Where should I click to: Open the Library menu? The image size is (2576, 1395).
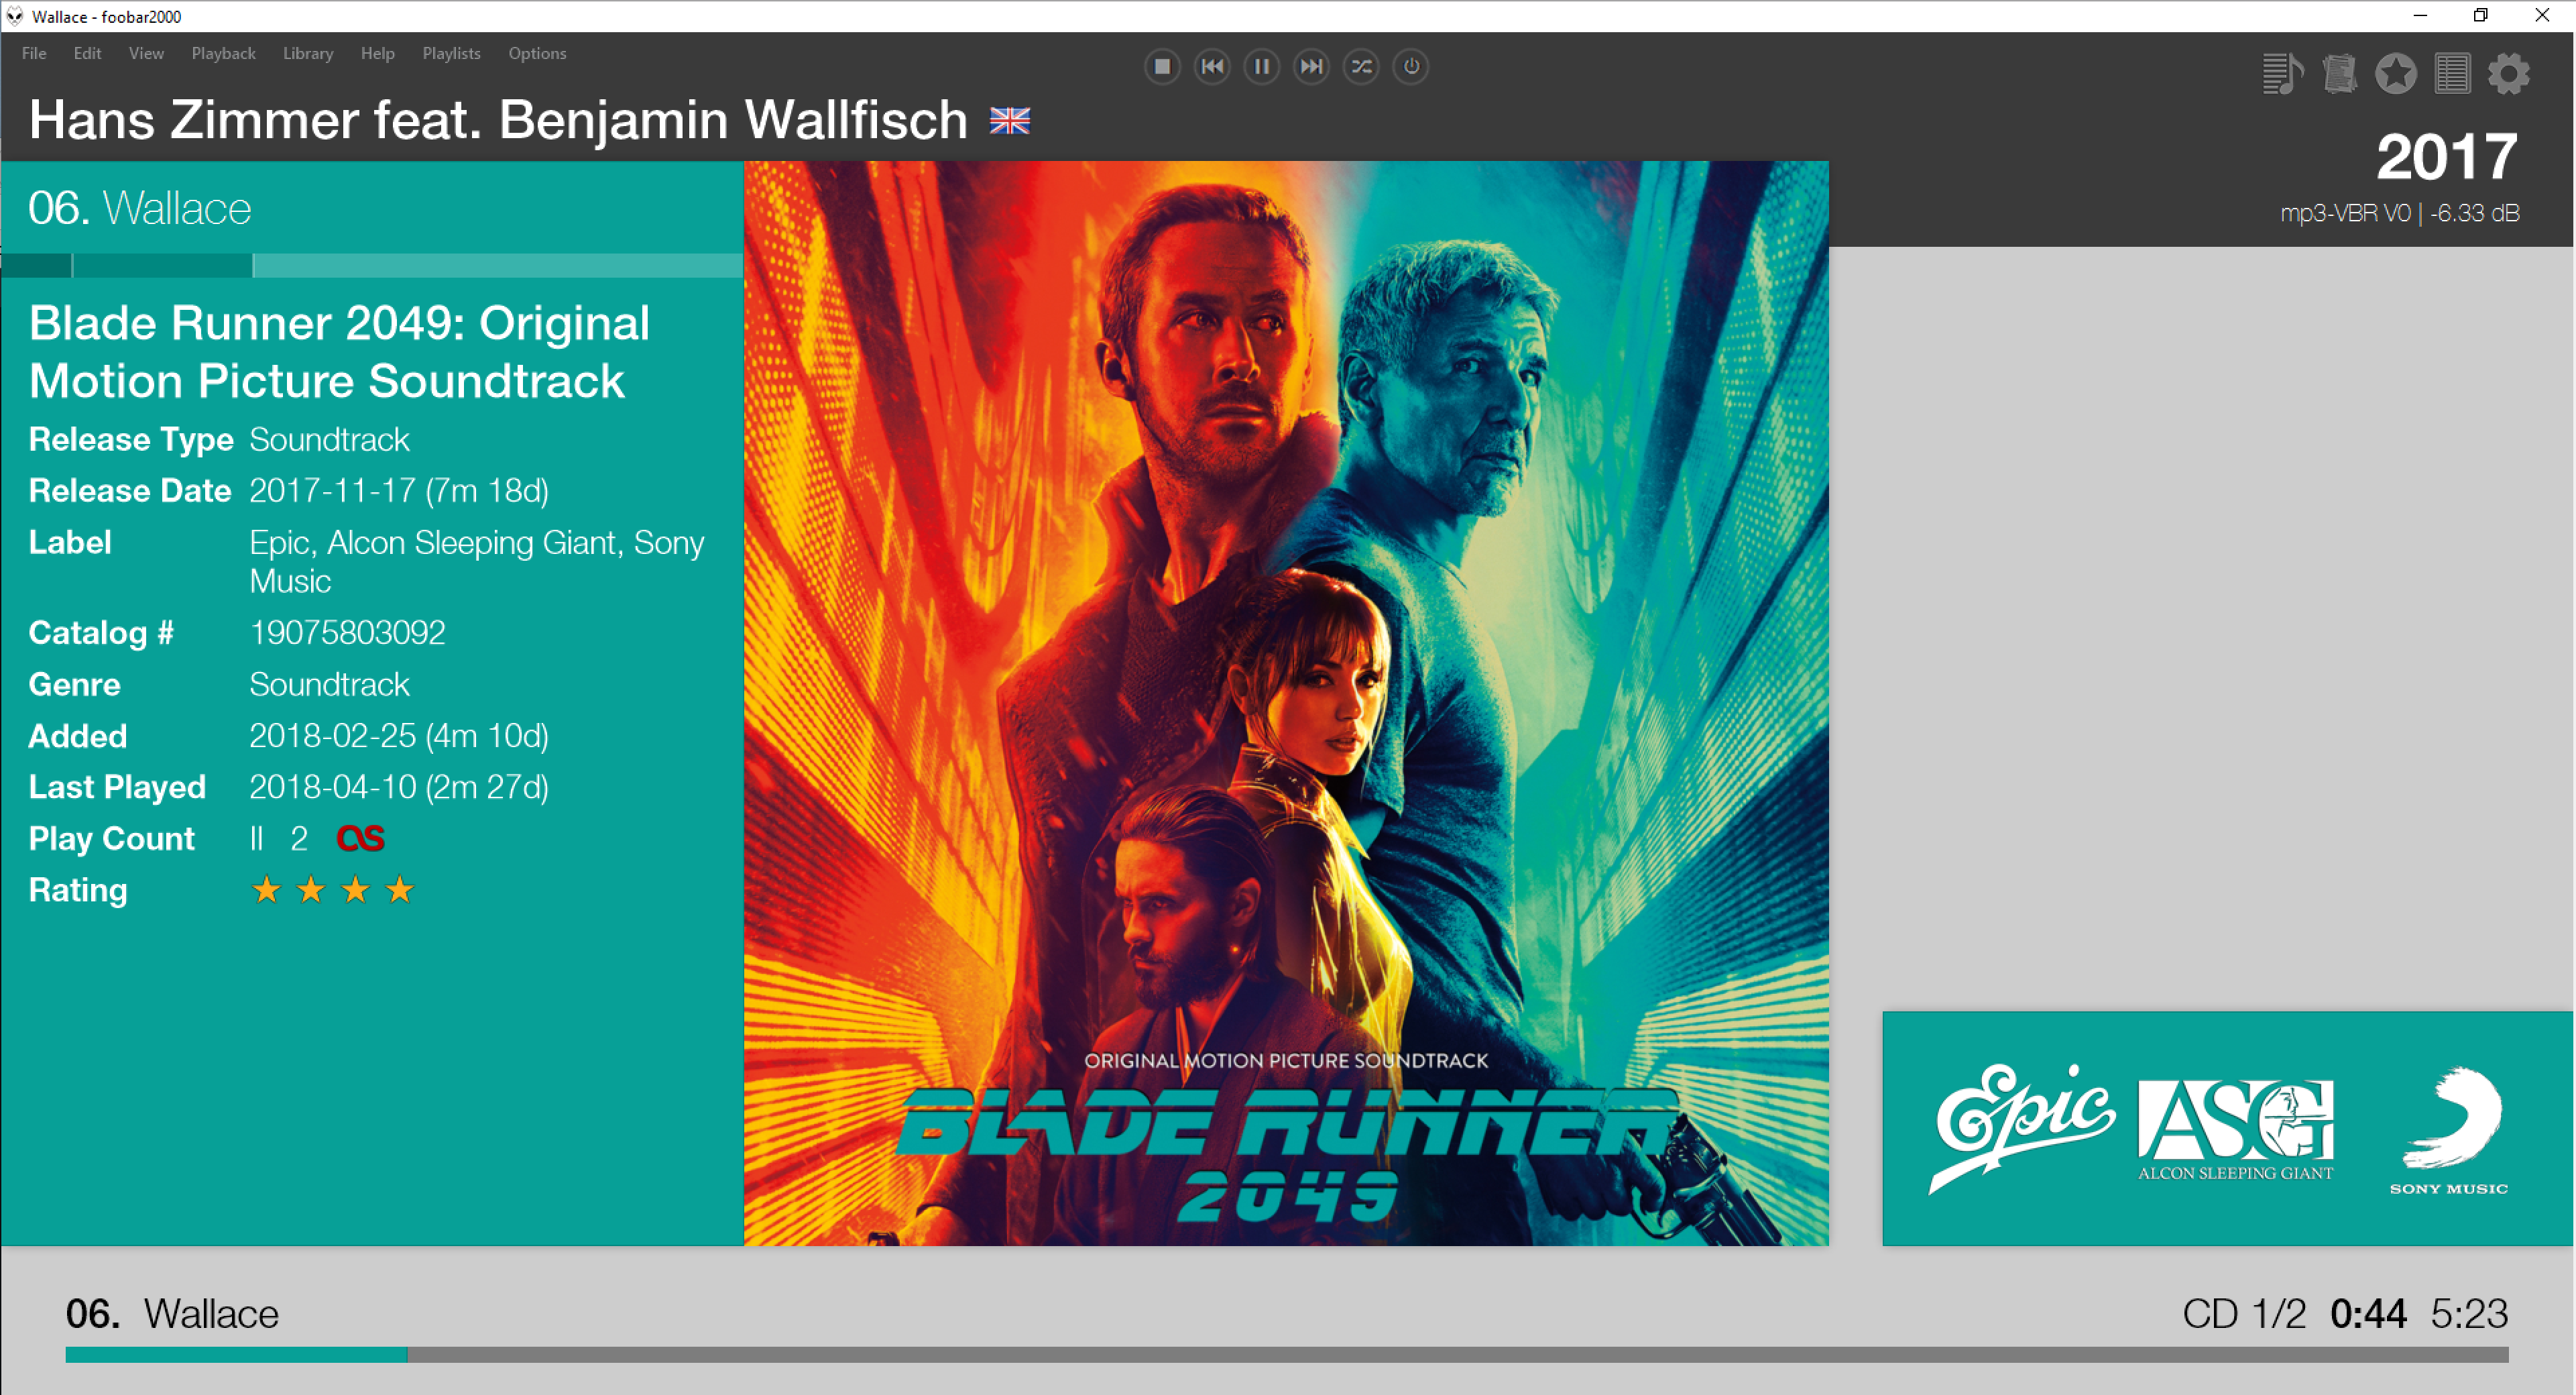[307, 53]
